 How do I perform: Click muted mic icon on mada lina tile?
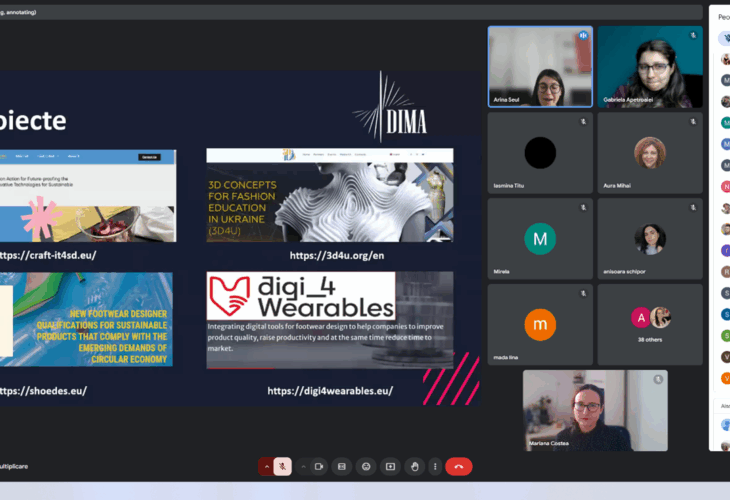tap(583, 293)
